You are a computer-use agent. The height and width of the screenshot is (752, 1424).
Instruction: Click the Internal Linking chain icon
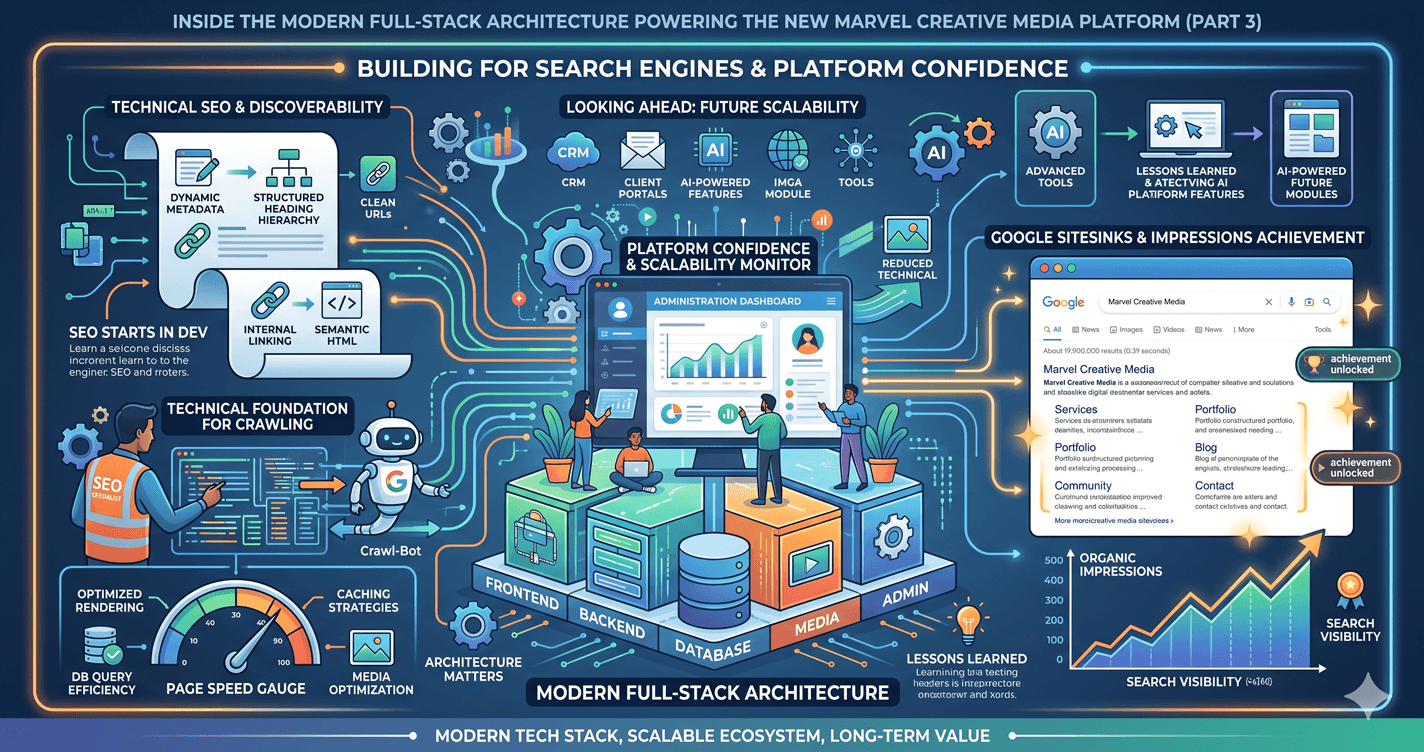point(270,301)
